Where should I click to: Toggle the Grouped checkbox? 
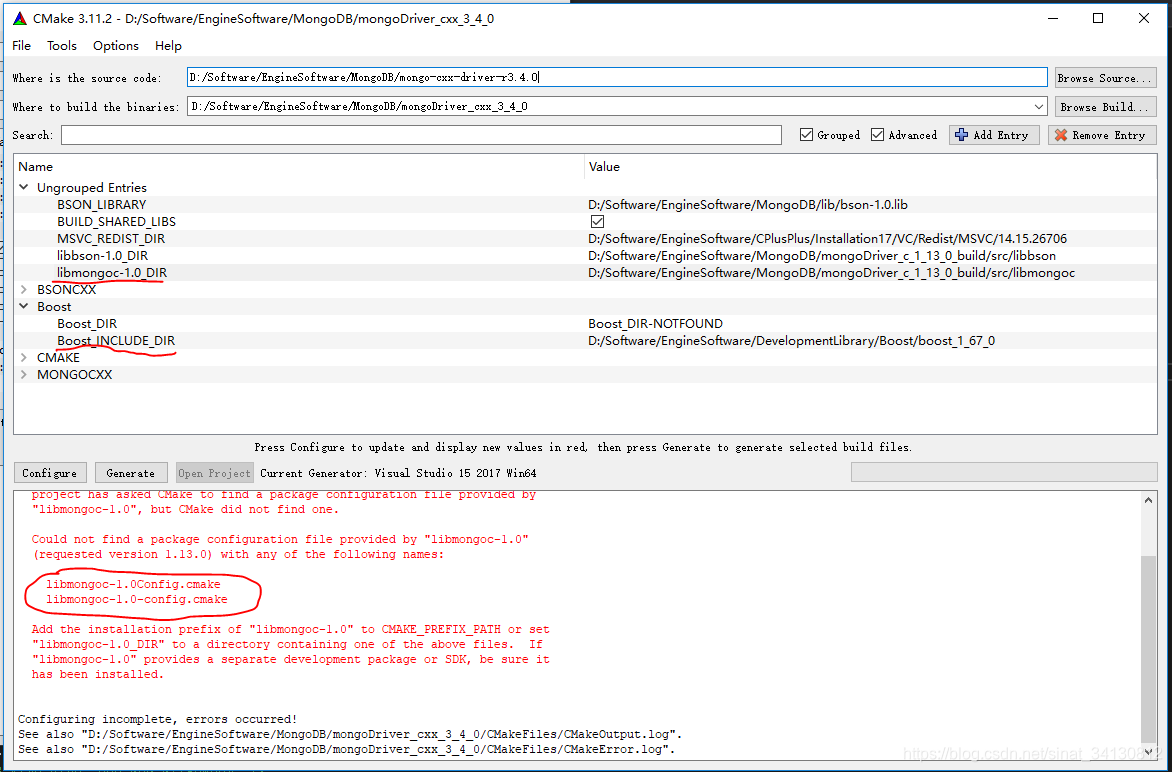point(806,135)
